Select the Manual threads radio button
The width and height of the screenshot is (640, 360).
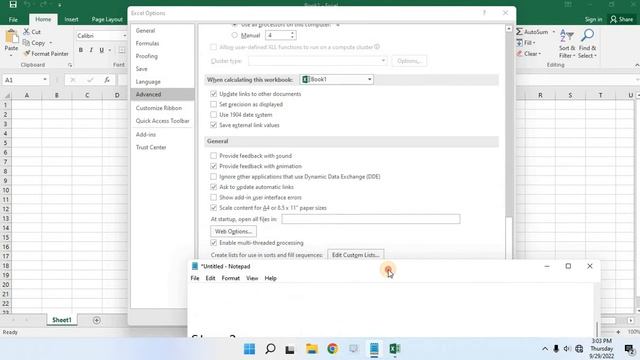click(235, 36)
